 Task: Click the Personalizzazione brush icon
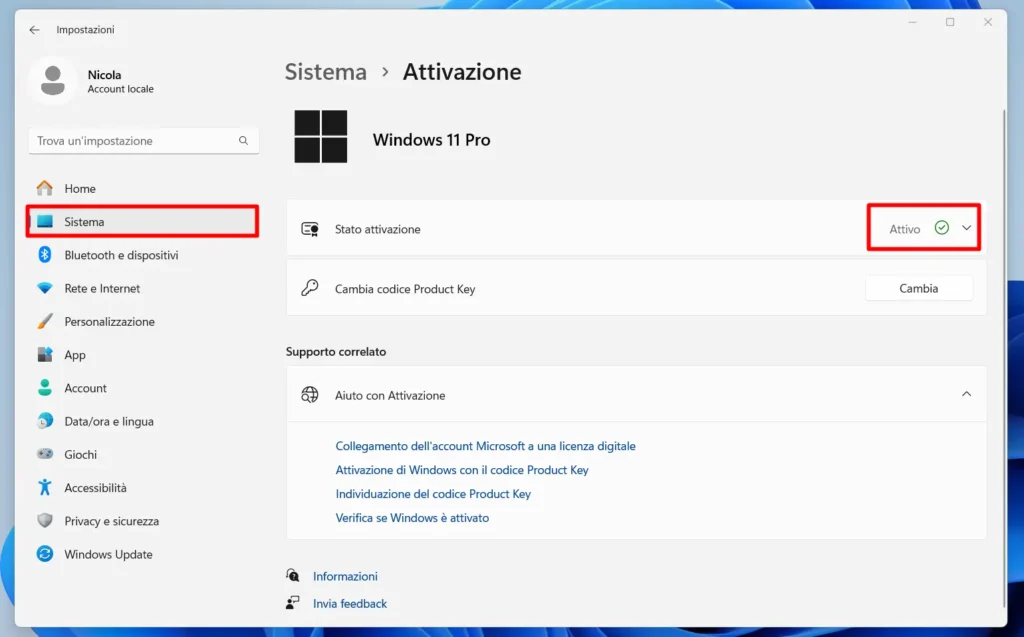pyautogui.click(x=44, y=321)
